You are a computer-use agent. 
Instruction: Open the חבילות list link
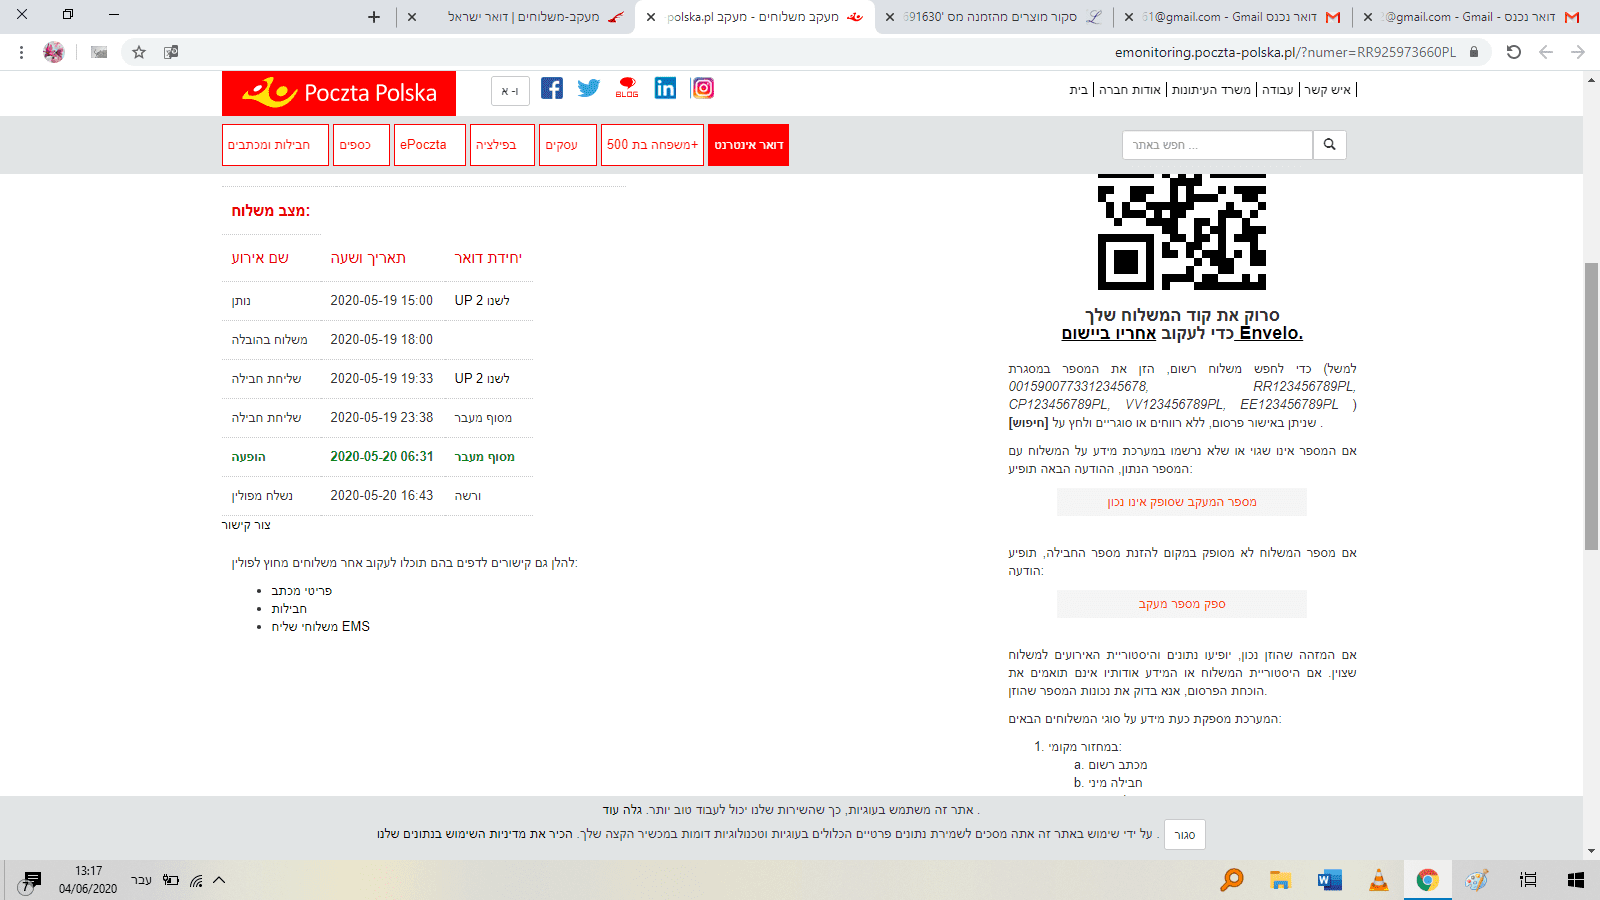coord(289,609)
